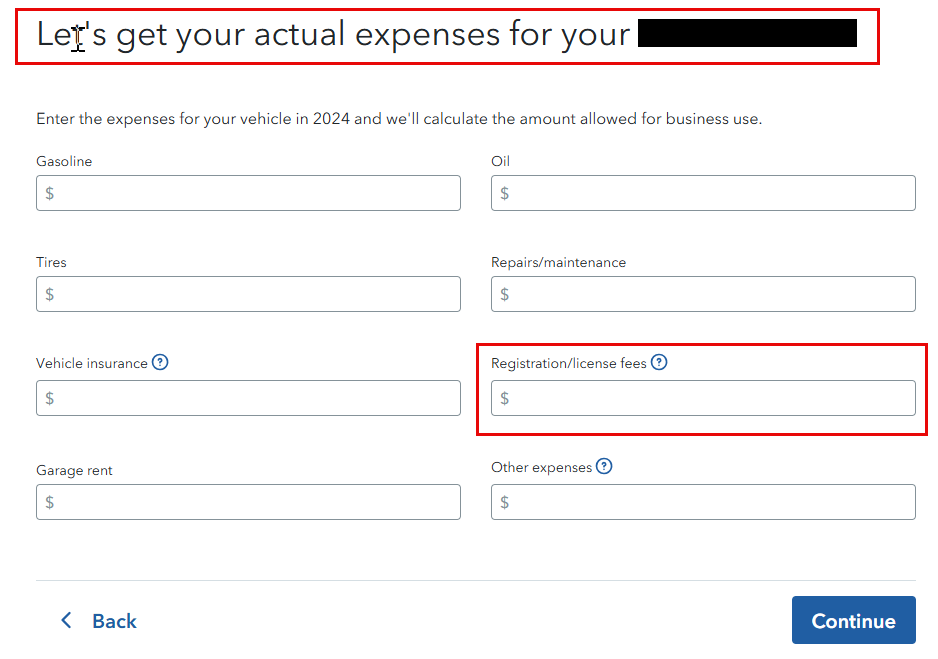Select the Registration/license fees input

pos(703,398)
